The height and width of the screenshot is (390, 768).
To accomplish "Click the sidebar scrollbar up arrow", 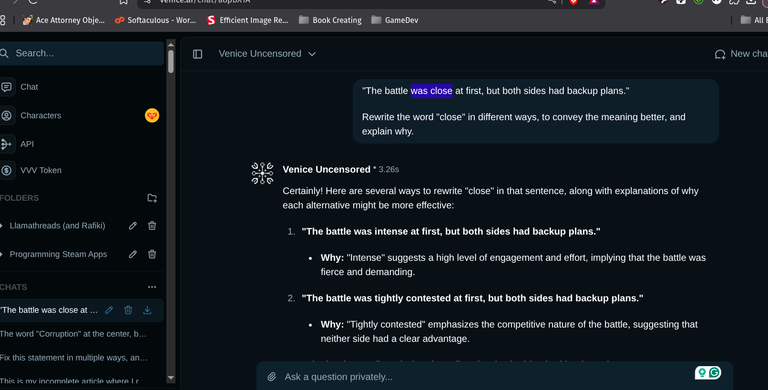I will [170, 45].
